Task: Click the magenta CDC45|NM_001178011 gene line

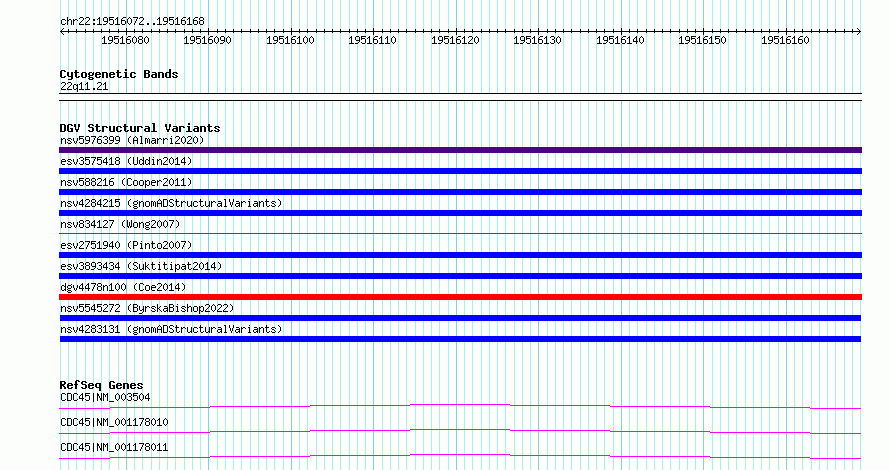Action: coord(460,456)
